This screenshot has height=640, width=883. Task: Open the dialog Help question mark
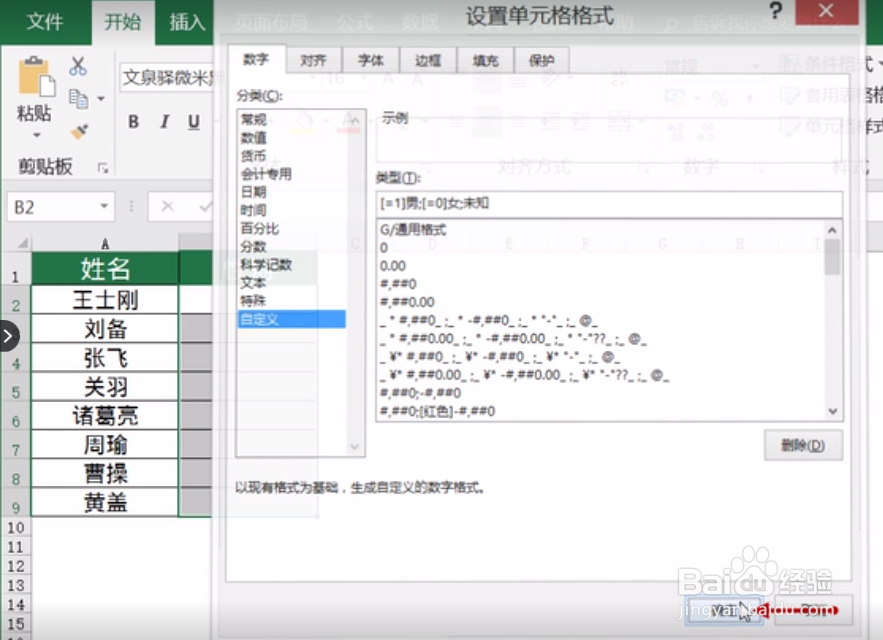click(777, 12)
